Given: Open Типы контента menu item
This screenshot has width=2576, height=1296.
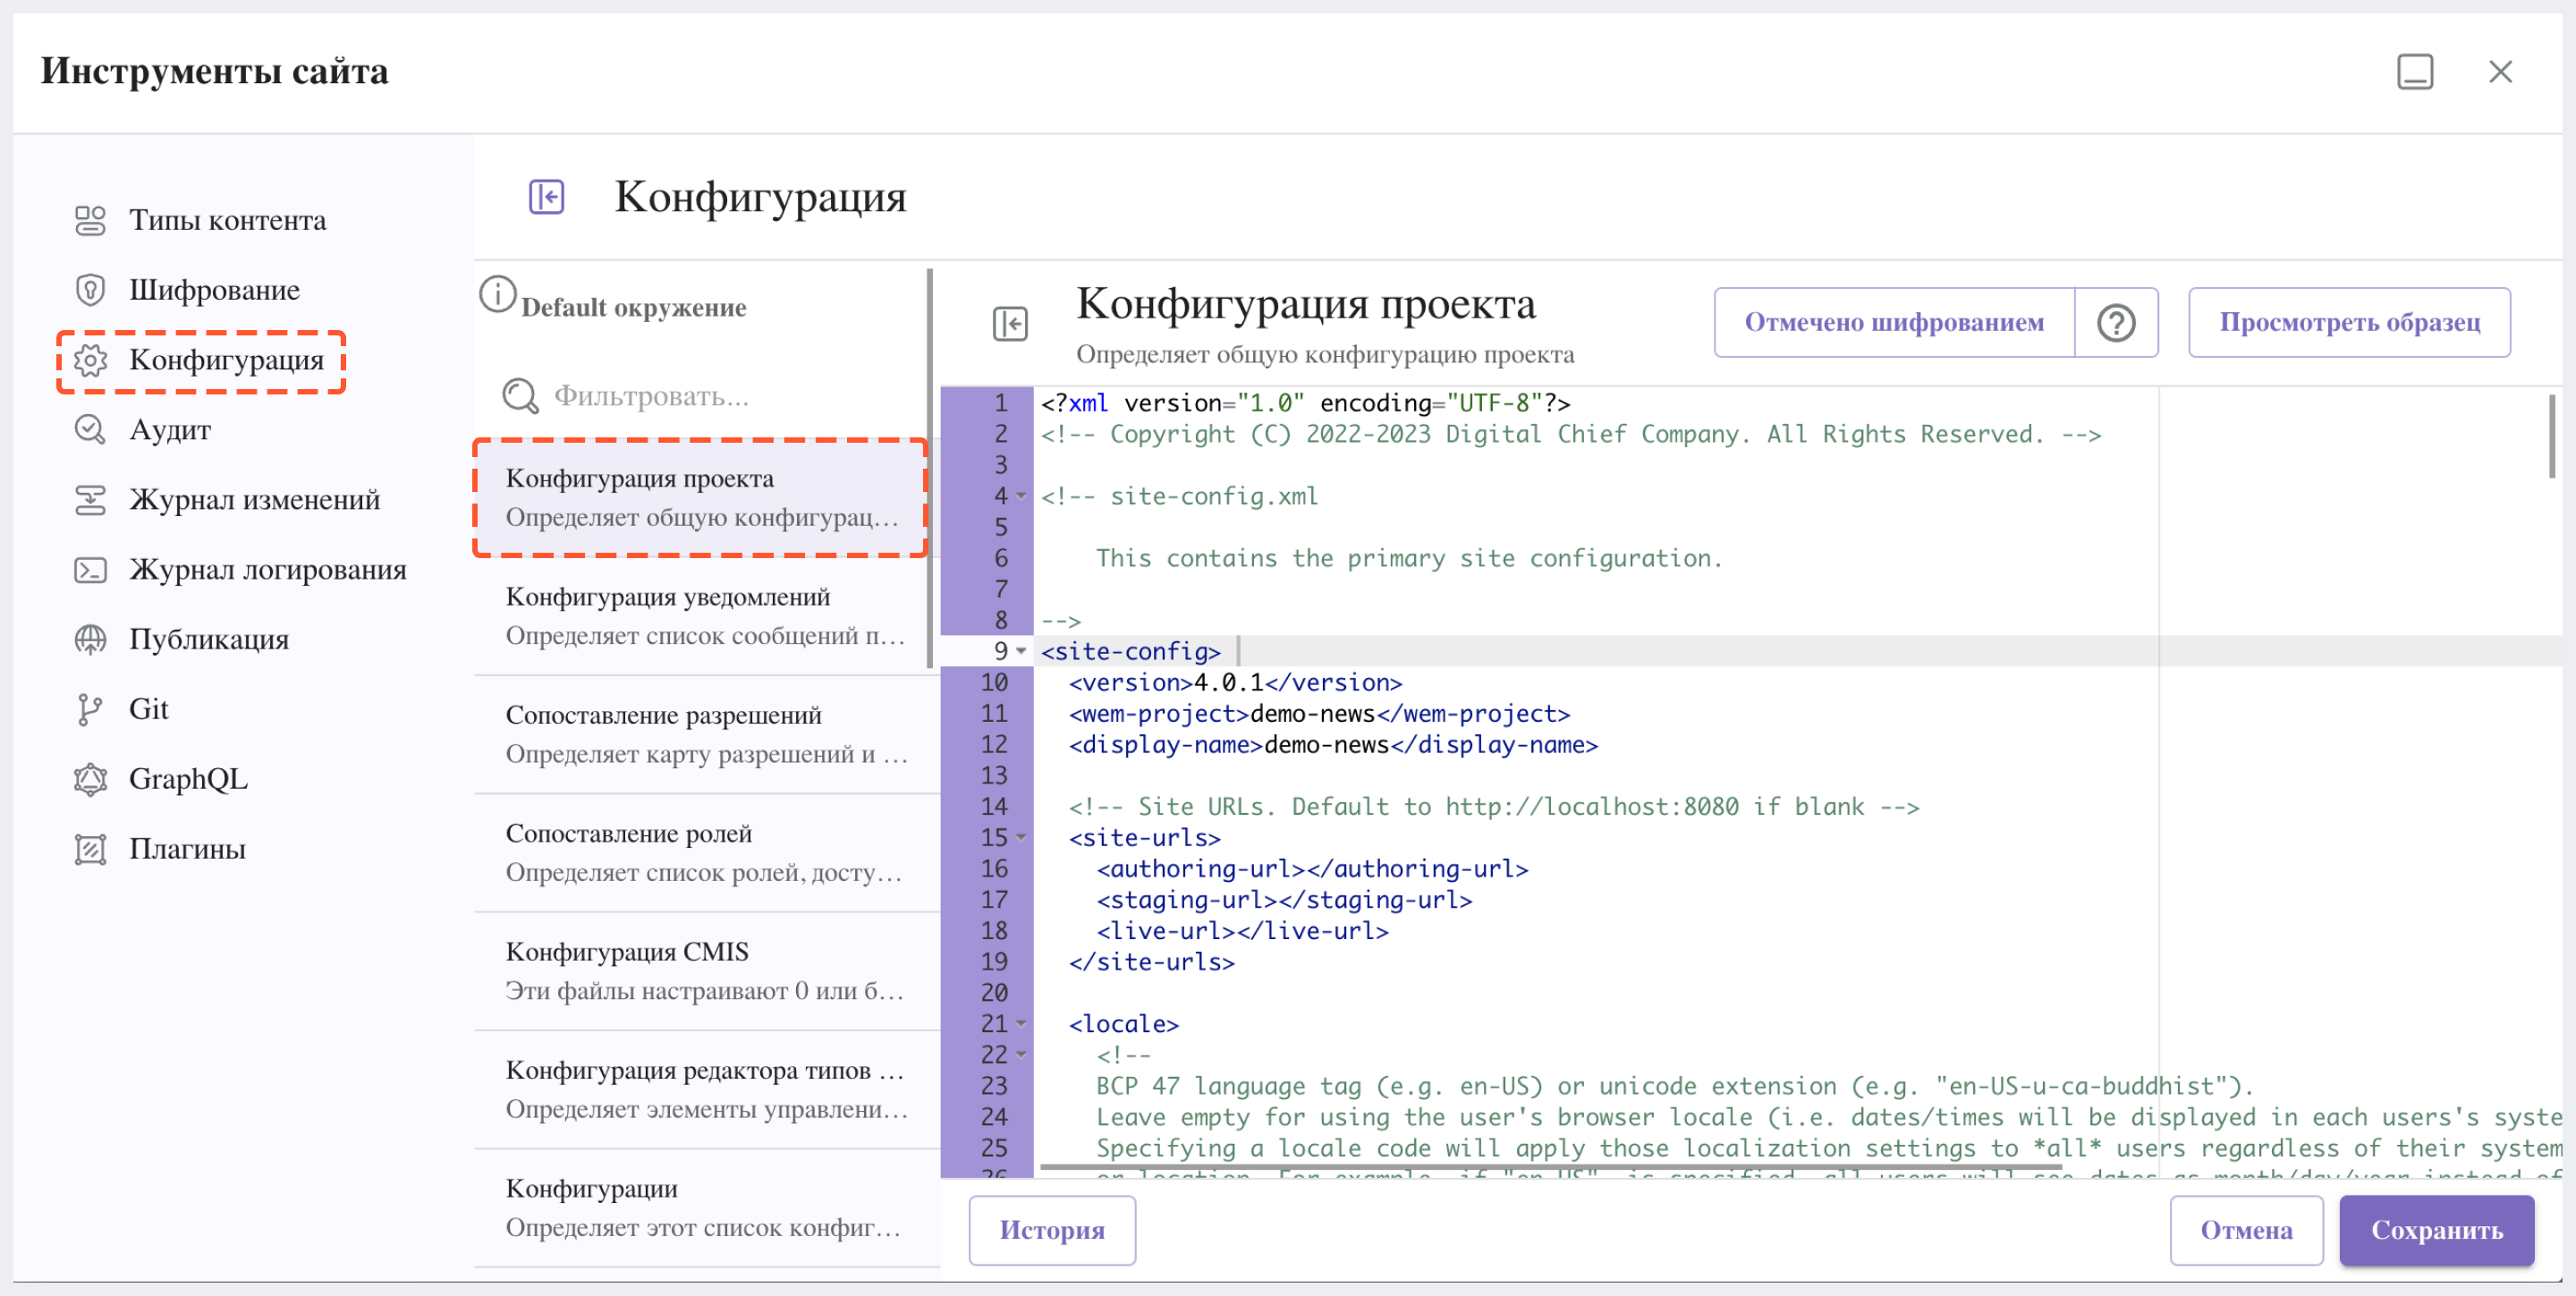Looking at the screenshot, I should 228,220.
